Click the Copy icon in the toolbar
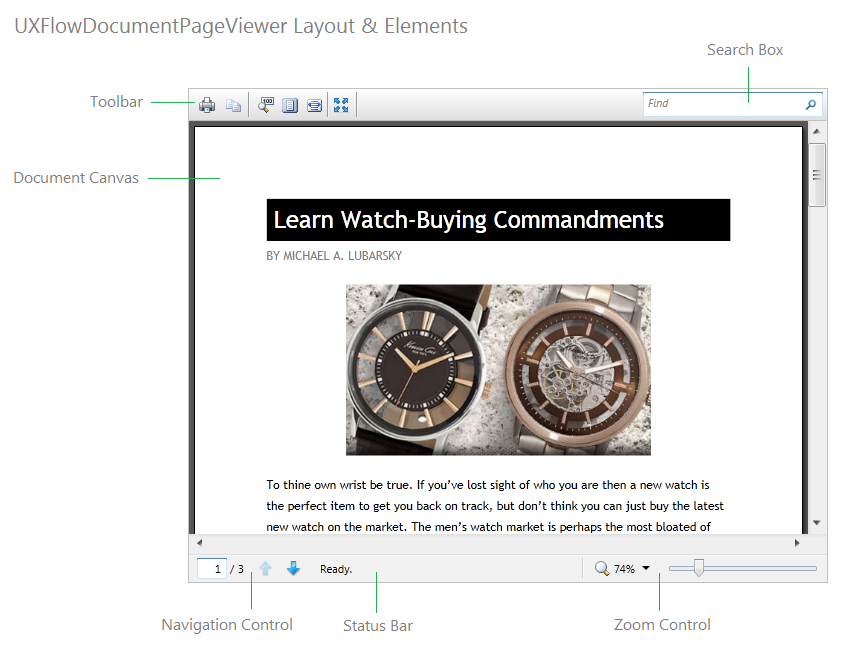Image resolution: width=841 pixels, height=650 pixels. [x=233, y=105]
